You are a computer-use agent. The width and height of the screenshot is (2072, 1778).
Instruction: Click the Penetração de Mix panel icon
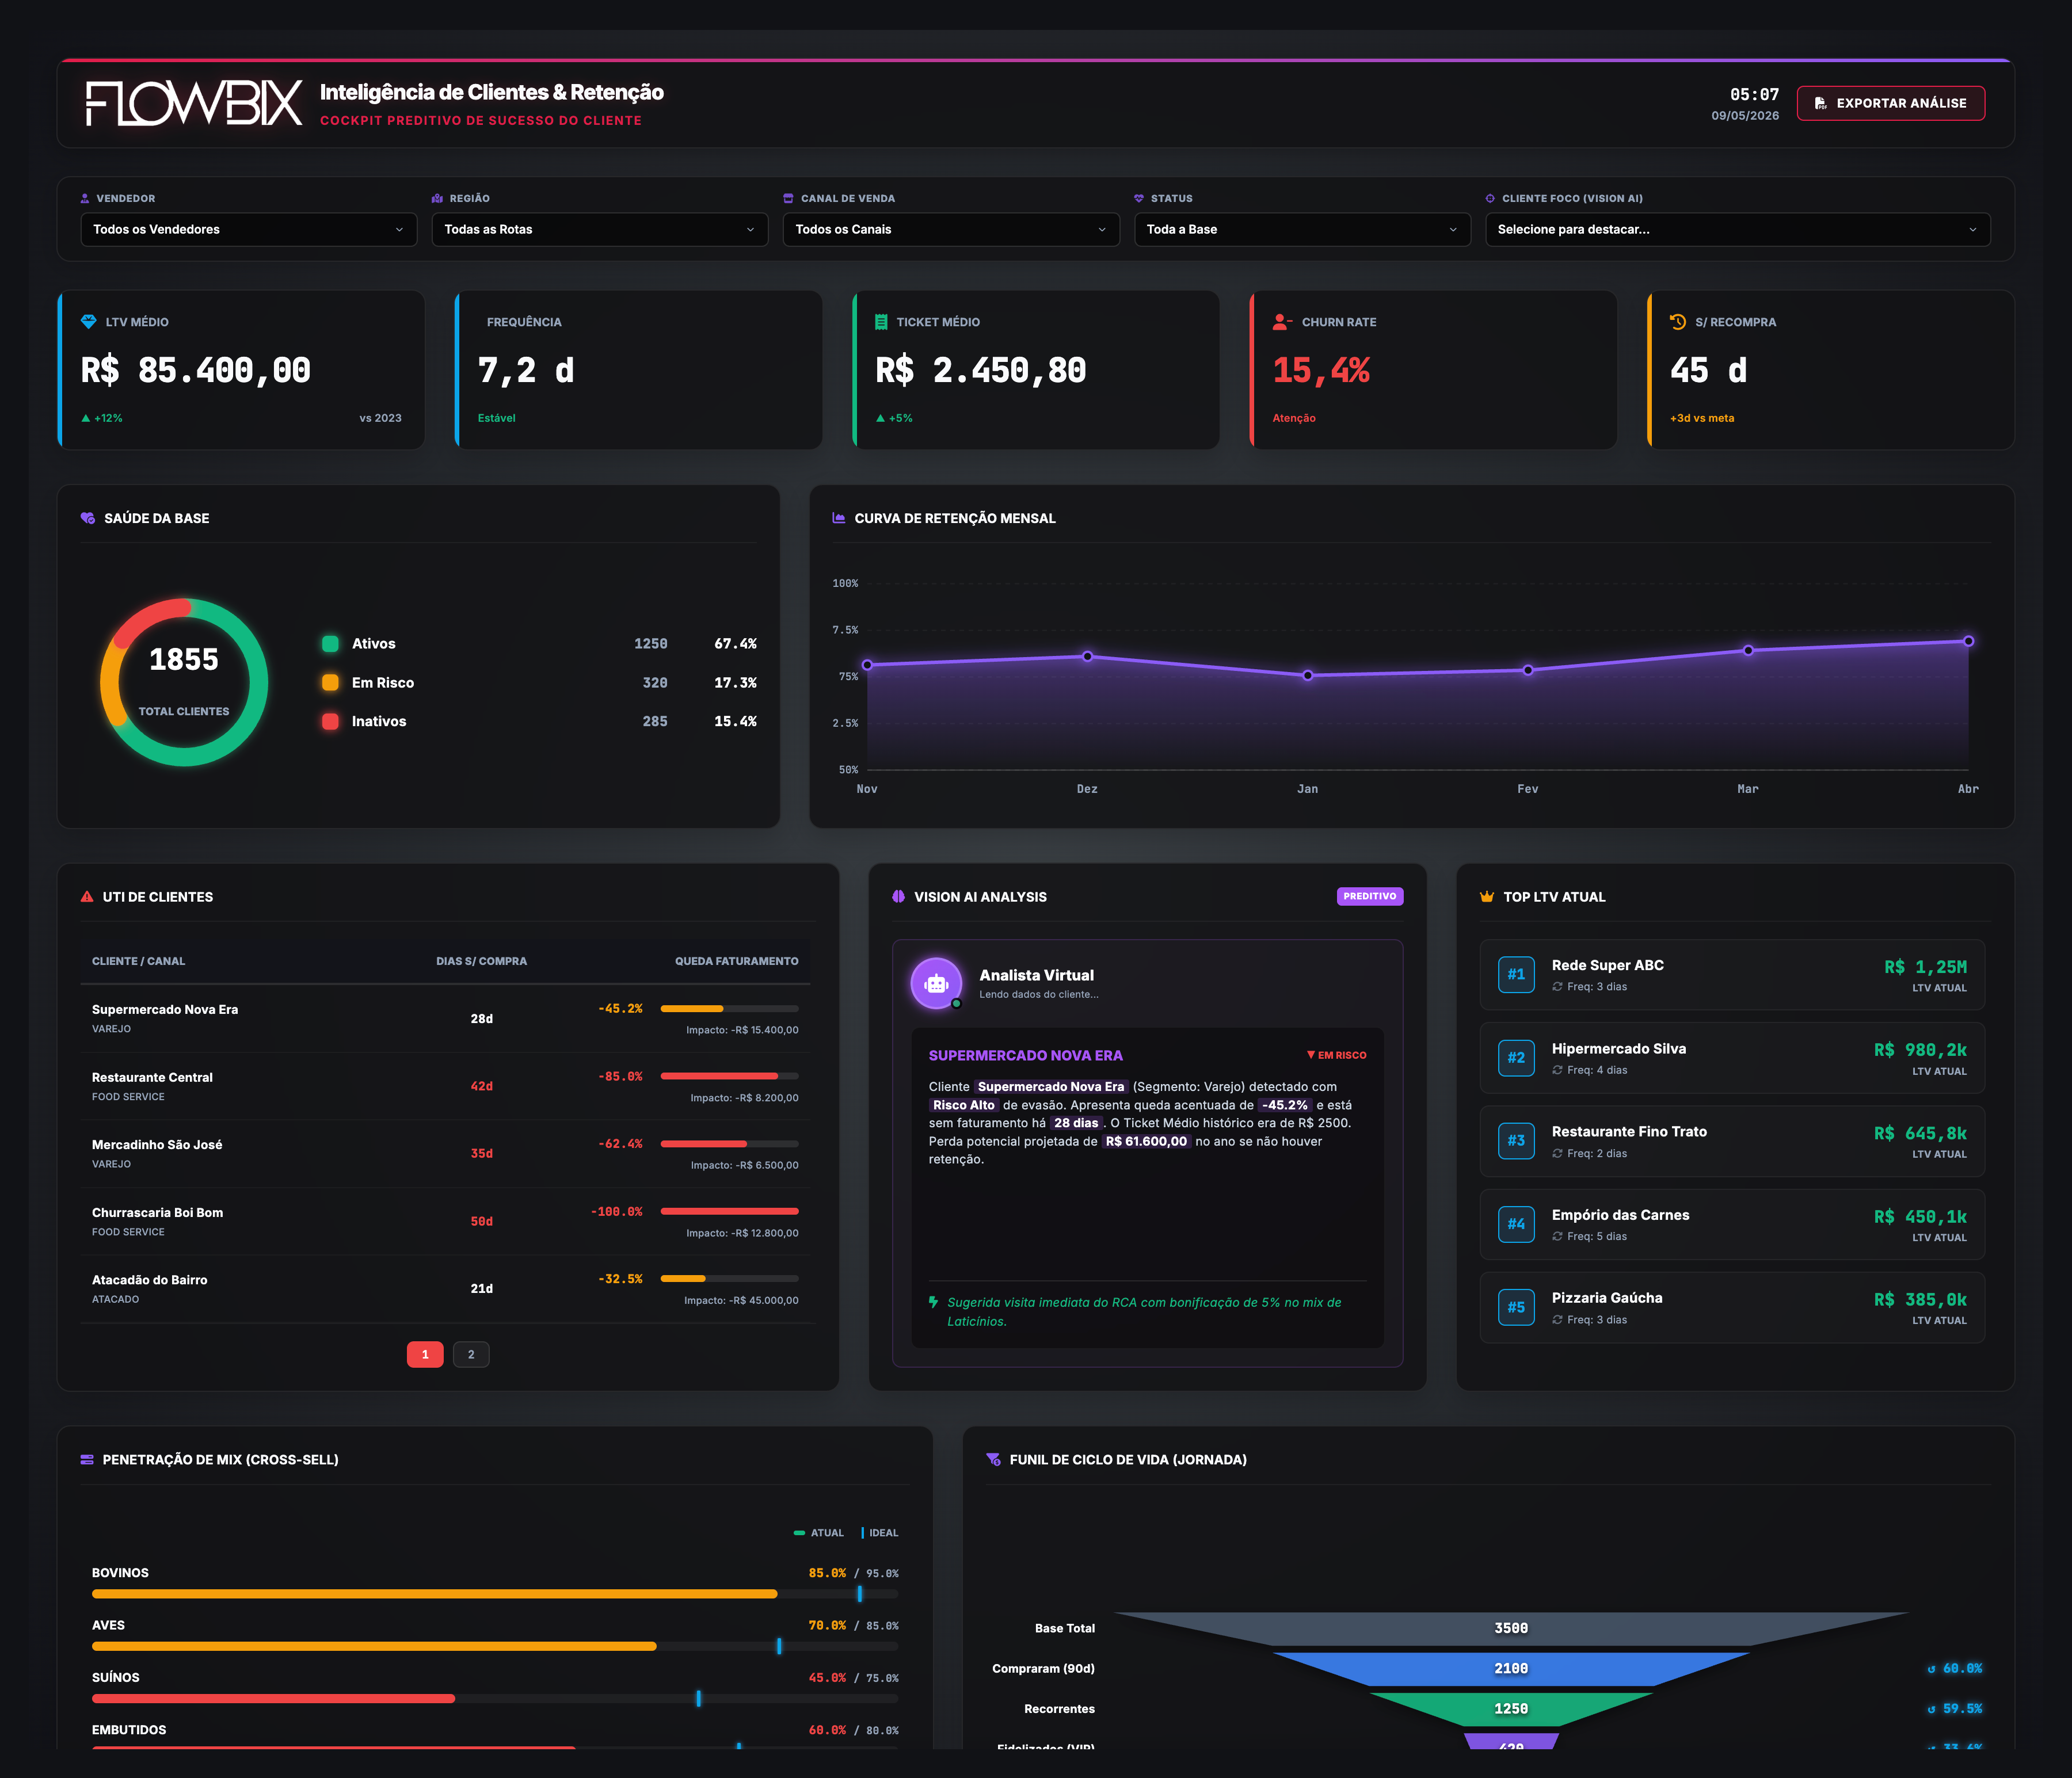pos(87,1460)
